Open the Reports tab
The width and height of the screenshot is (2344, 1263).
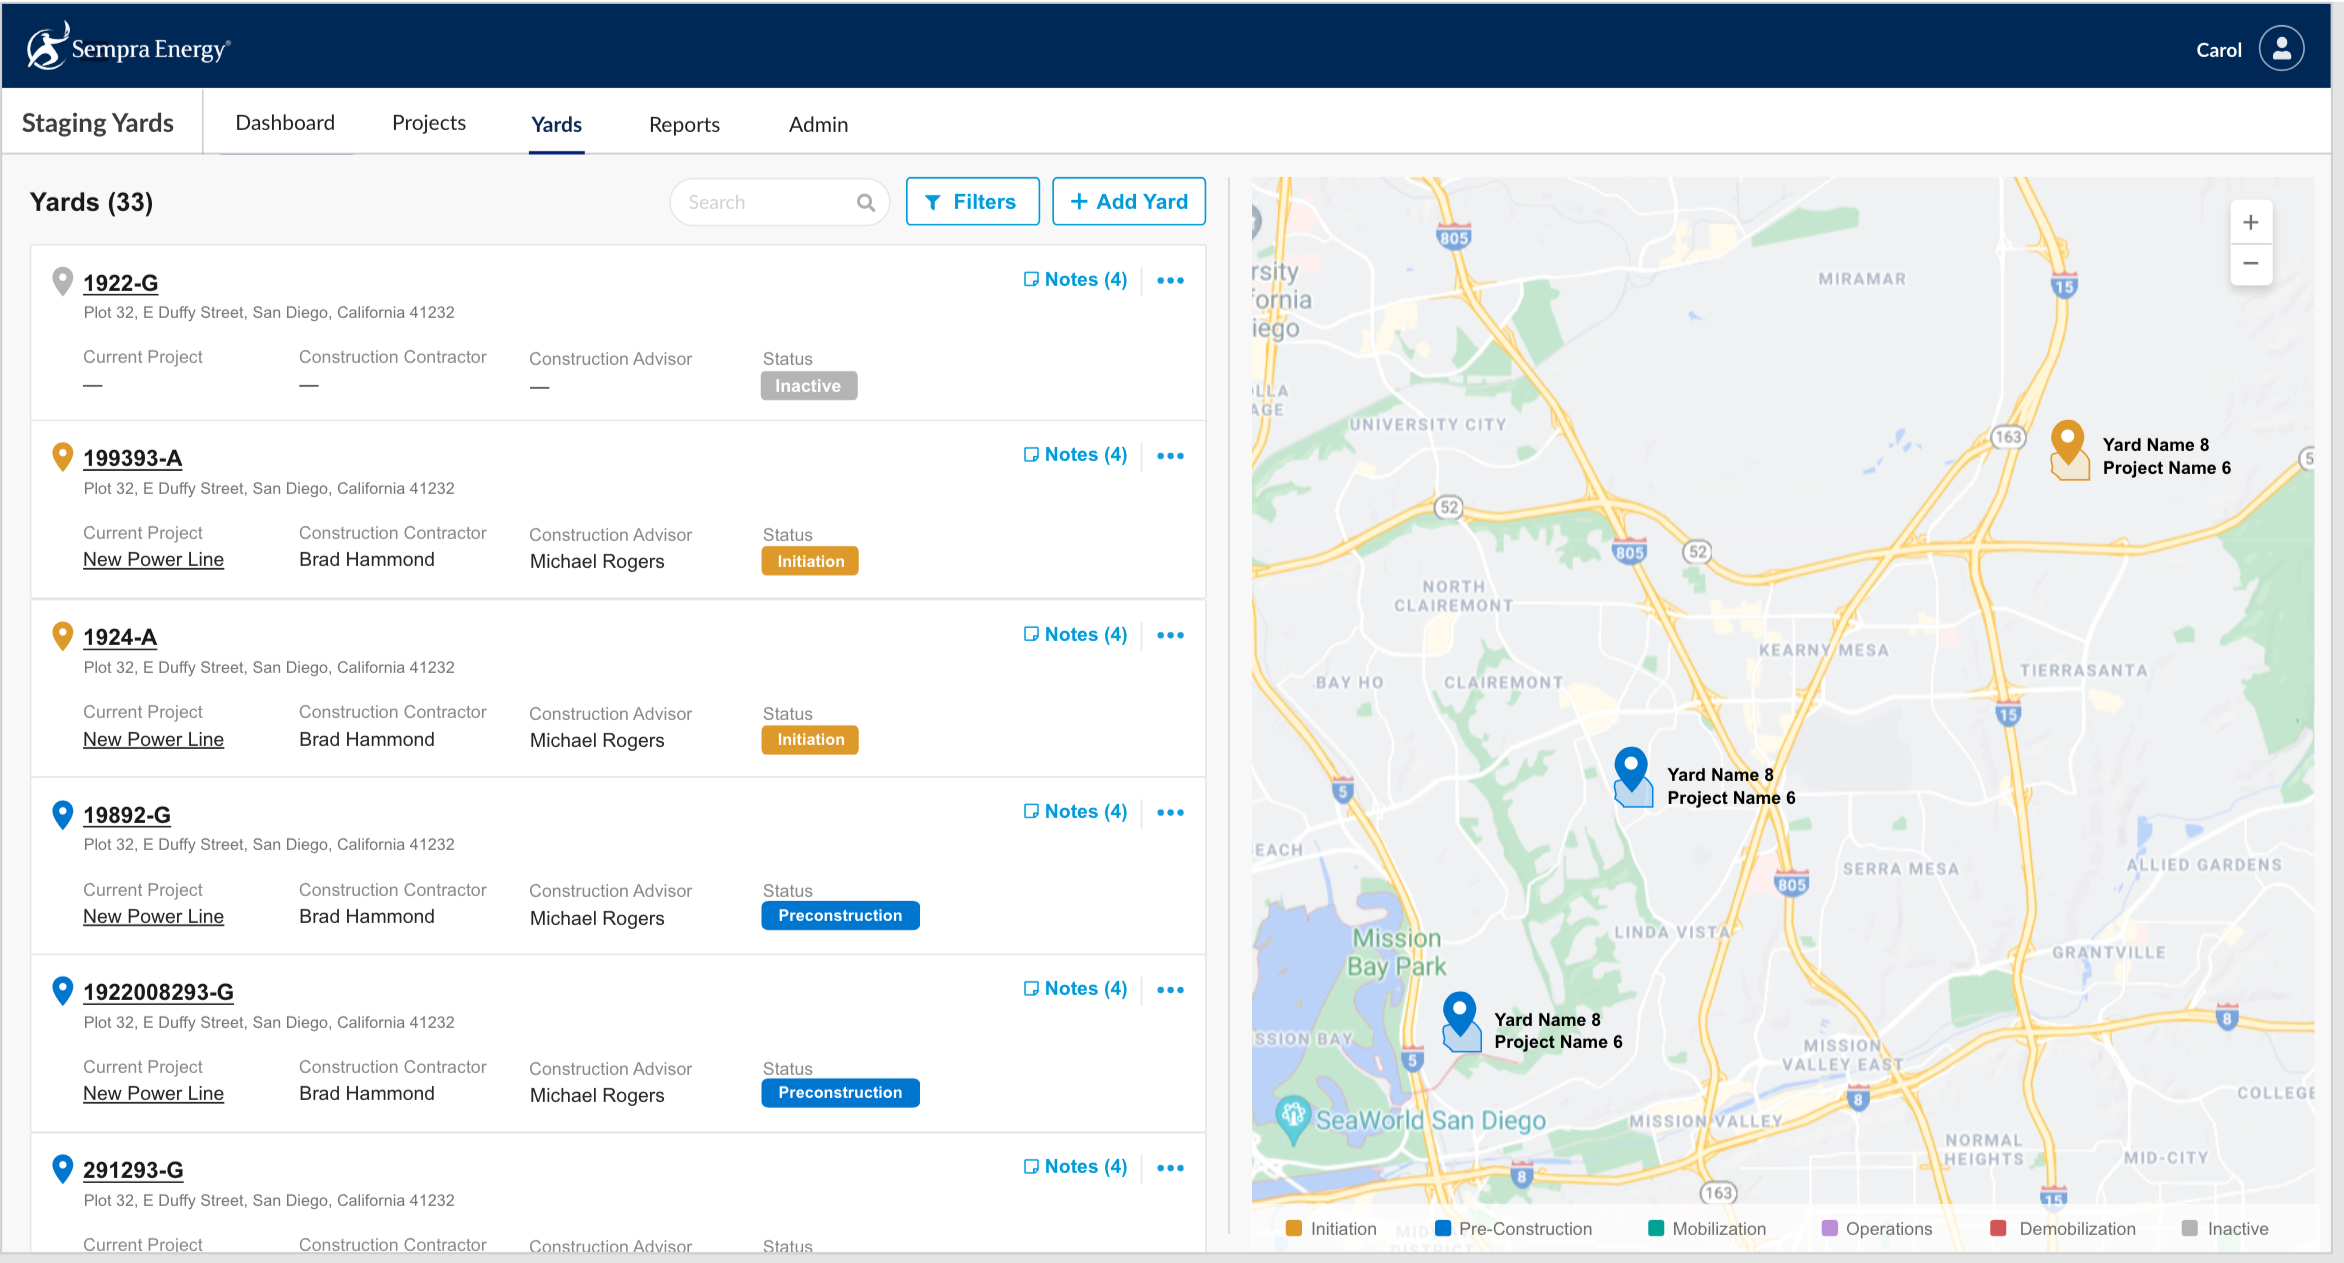684,125
